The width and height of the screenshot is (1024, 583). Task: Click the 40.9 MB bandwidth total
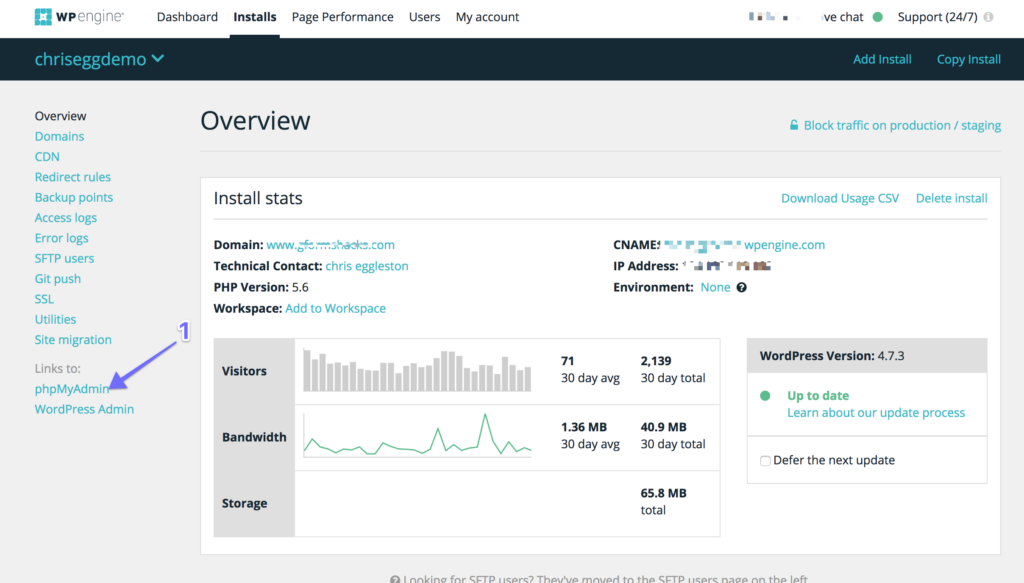(x=664, y=427)
